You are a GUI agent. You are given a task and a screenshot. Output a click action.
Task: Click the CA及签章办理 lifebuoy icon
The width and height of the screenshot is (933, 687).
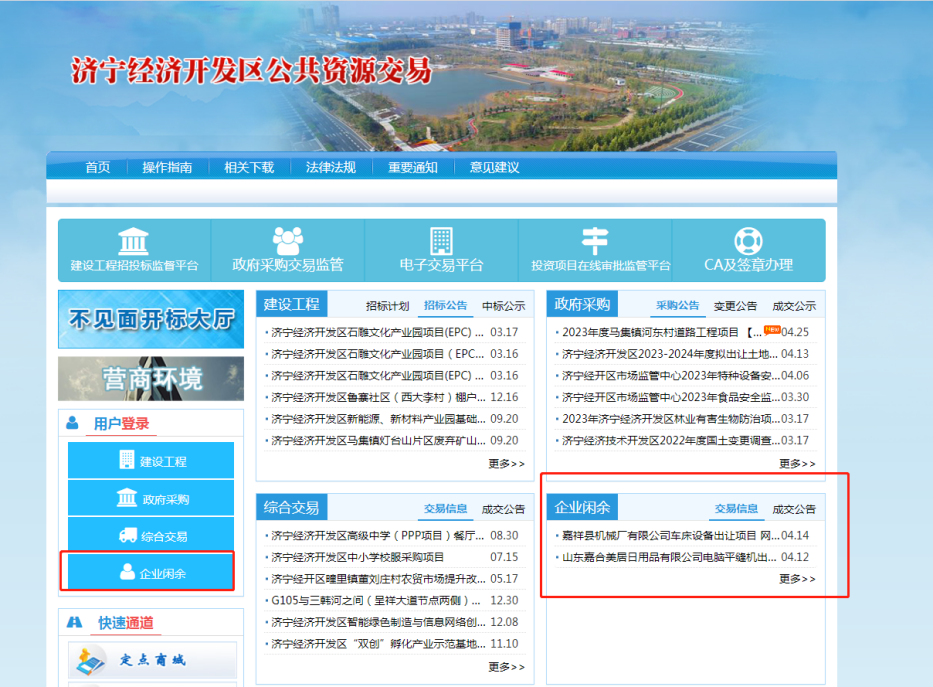[748, 241]
